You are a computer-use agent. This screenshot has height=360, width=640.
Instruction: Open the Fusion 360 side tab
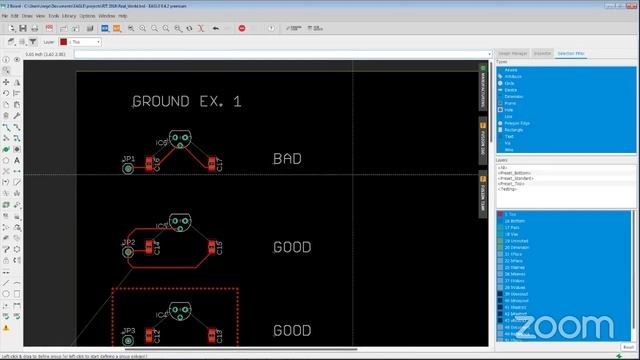coord(482,141)
